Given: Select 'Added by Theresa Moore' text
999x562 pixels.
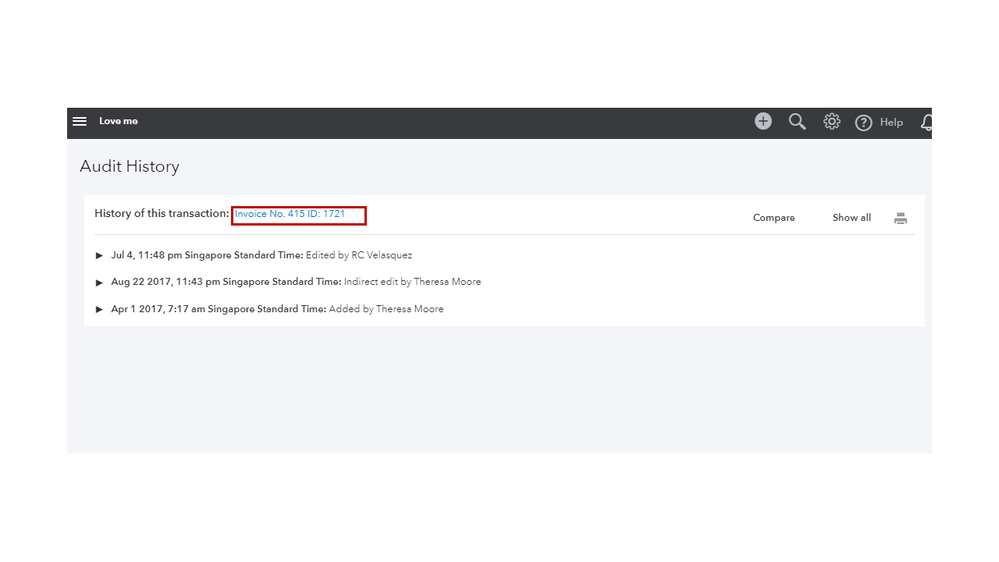Looking at the screenshot, I should [386, 309].
